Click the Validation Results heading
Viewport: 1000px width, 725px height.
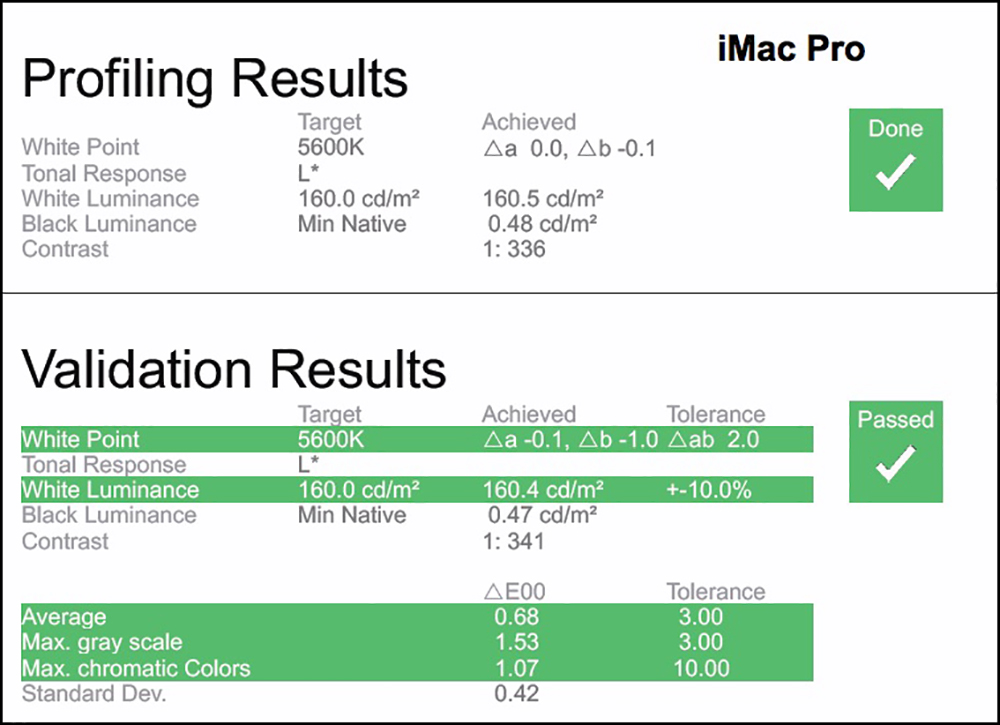pos(234,370)
